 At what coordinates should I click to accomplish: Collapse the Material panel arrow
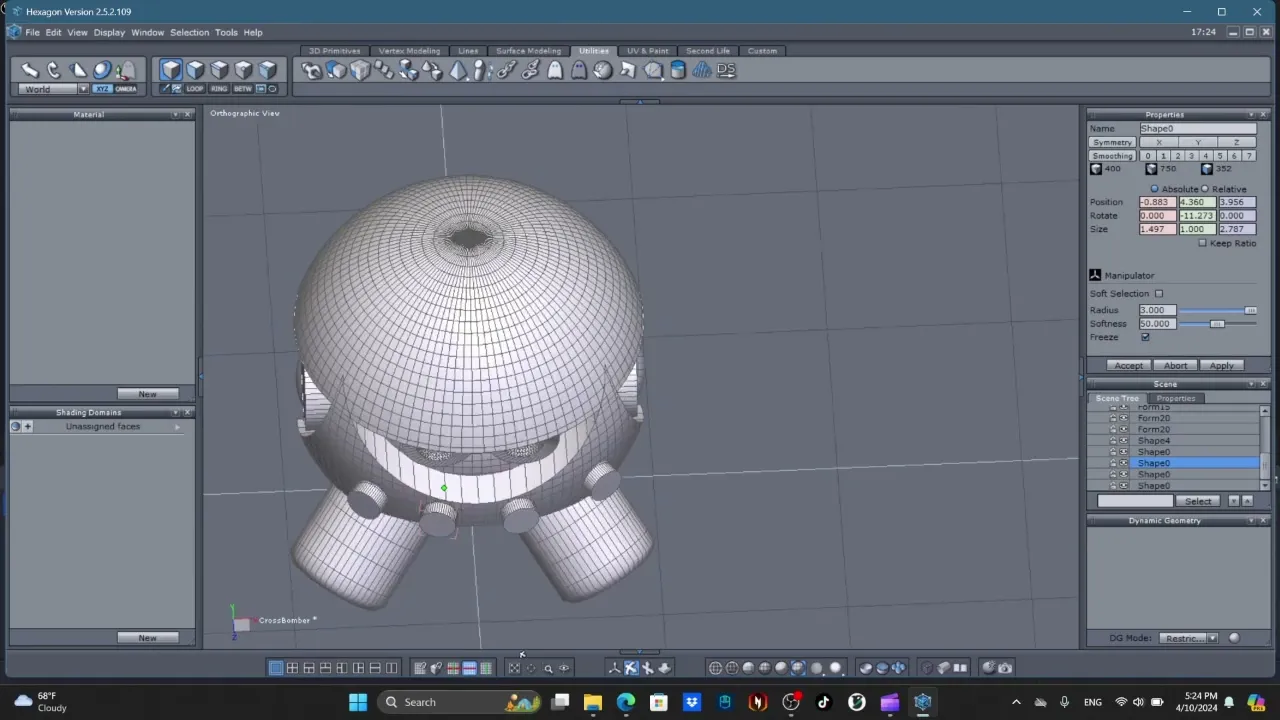(x=176, y=114)
